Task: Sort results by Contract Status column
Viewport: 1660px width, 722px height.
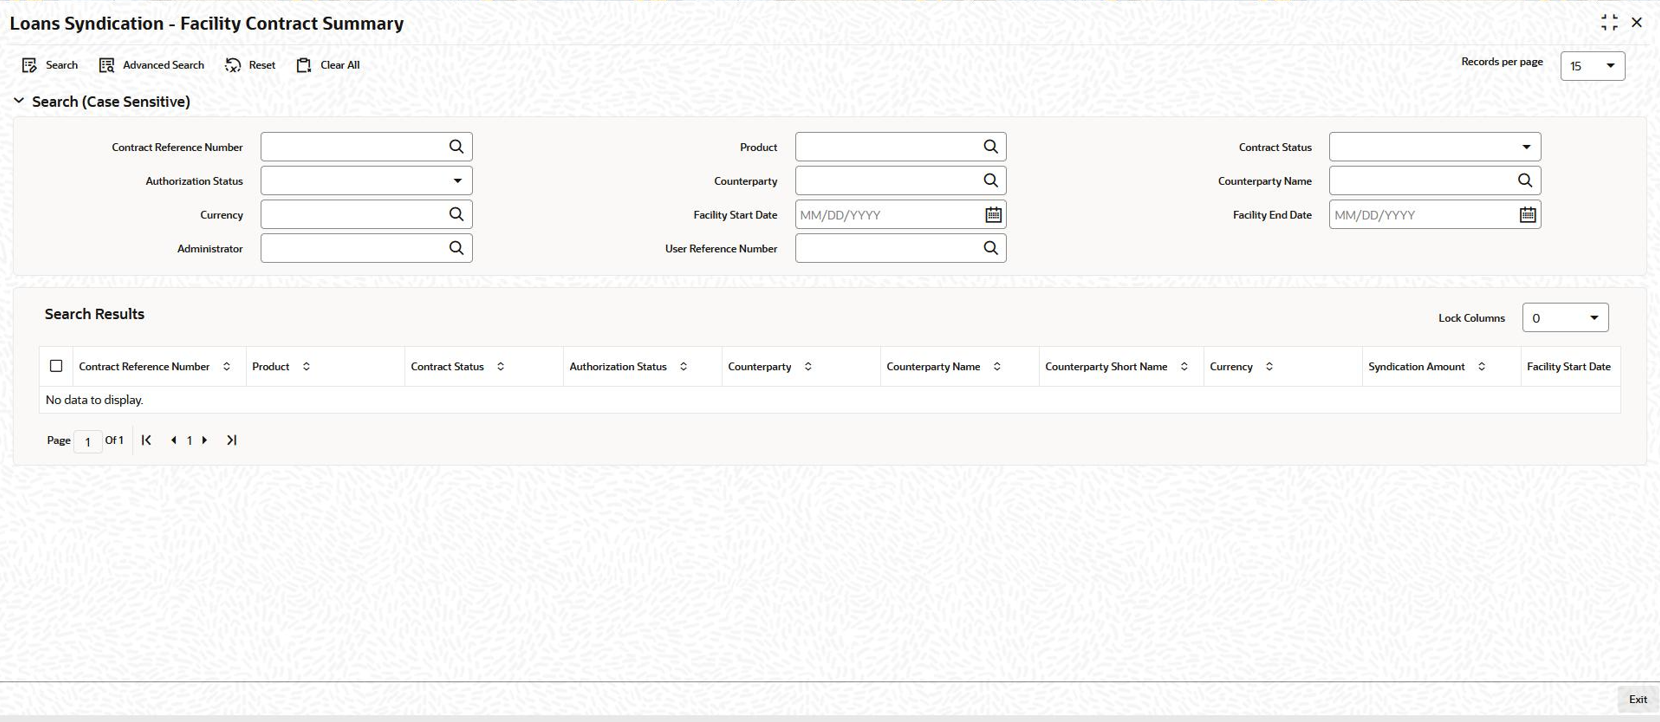Action: tap(501, 367)
